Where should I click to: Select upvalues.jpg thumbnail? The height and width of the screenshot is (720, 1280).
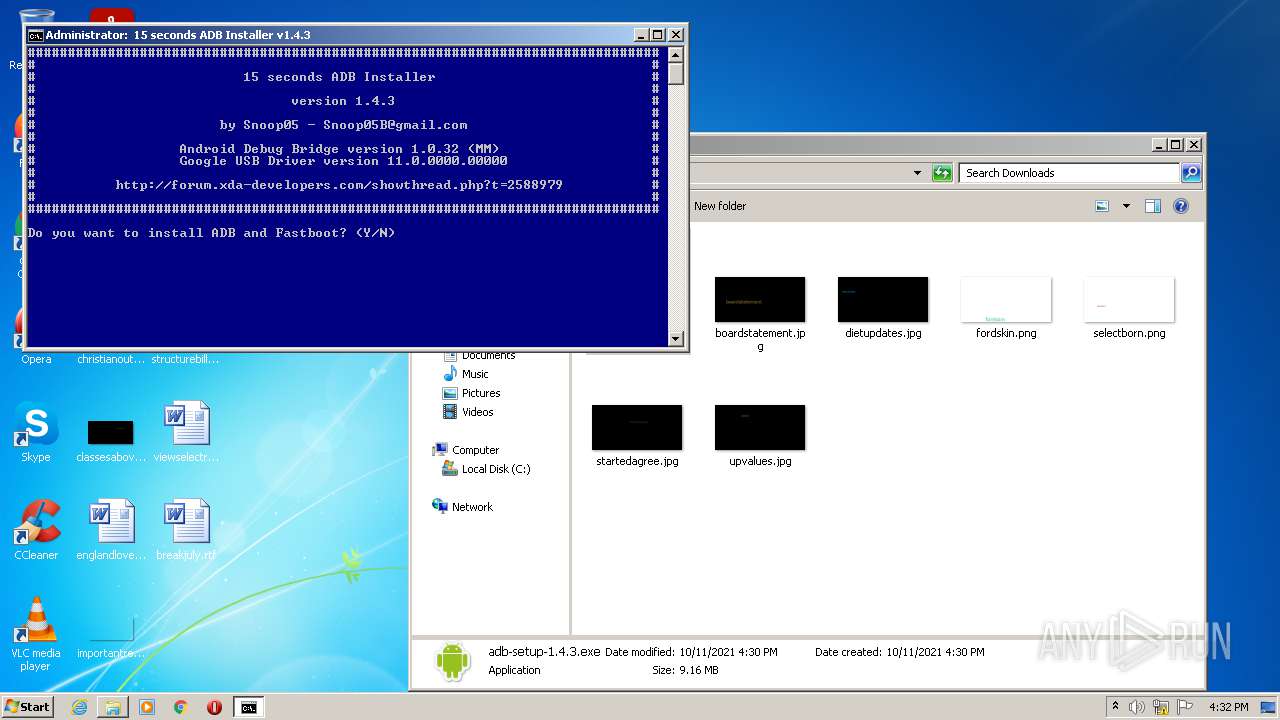(760, 428)
